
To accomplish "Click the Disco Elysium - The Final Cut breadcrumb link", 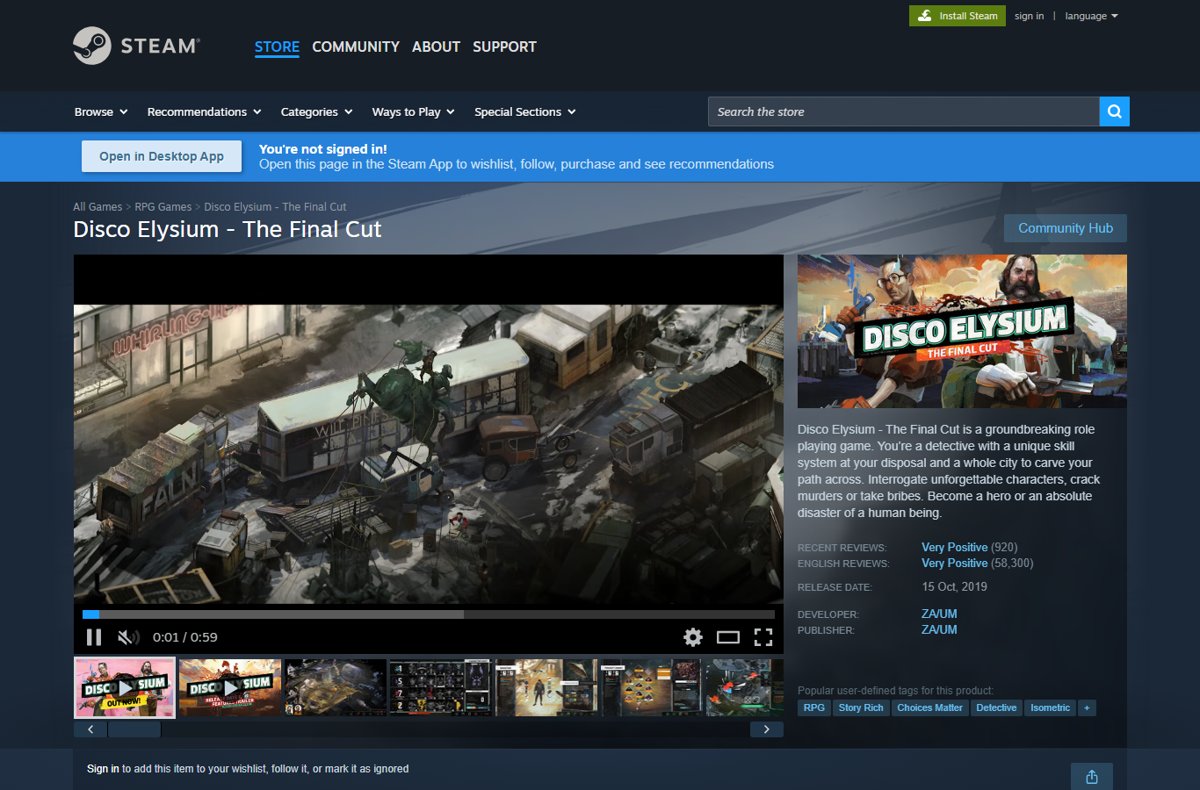I will (x=275, y=207).
